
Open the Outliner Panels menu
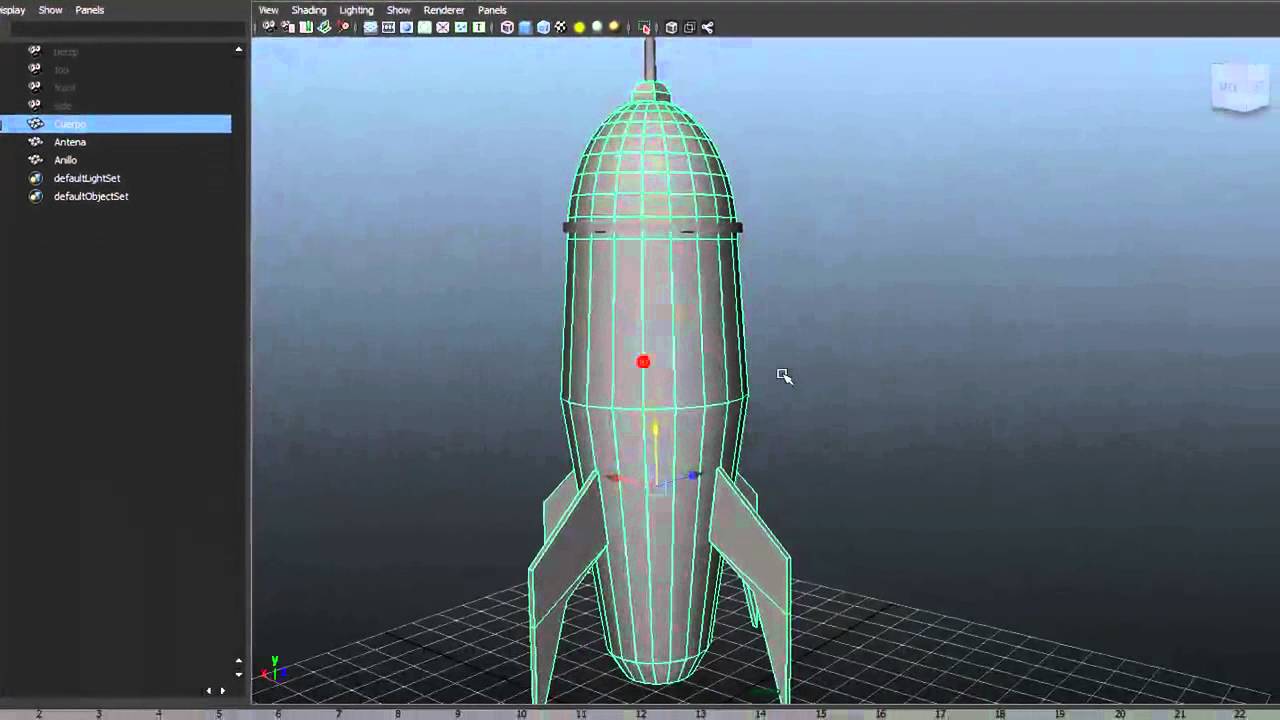pos(90,10)
